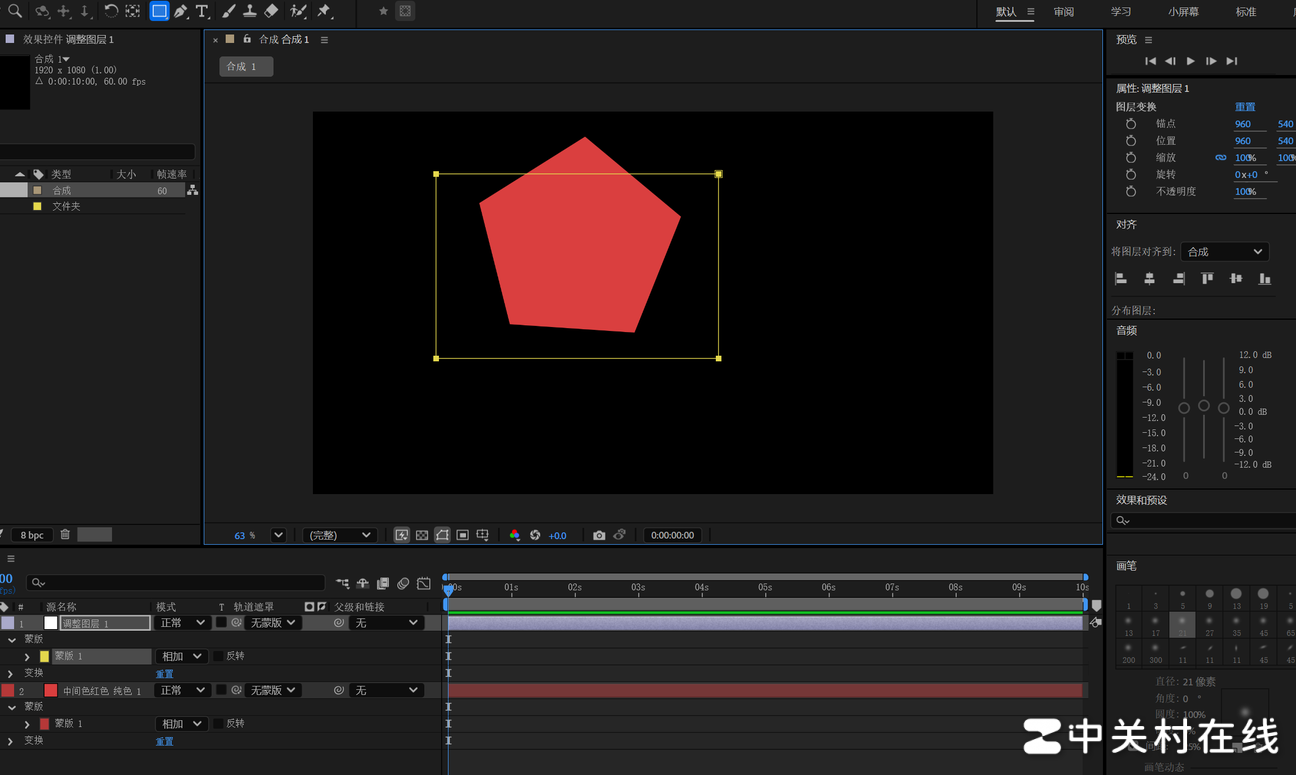The image size is (1296, 775).
Task: Take a snapshot with the camera icon
Action: [x=599, y=536]
